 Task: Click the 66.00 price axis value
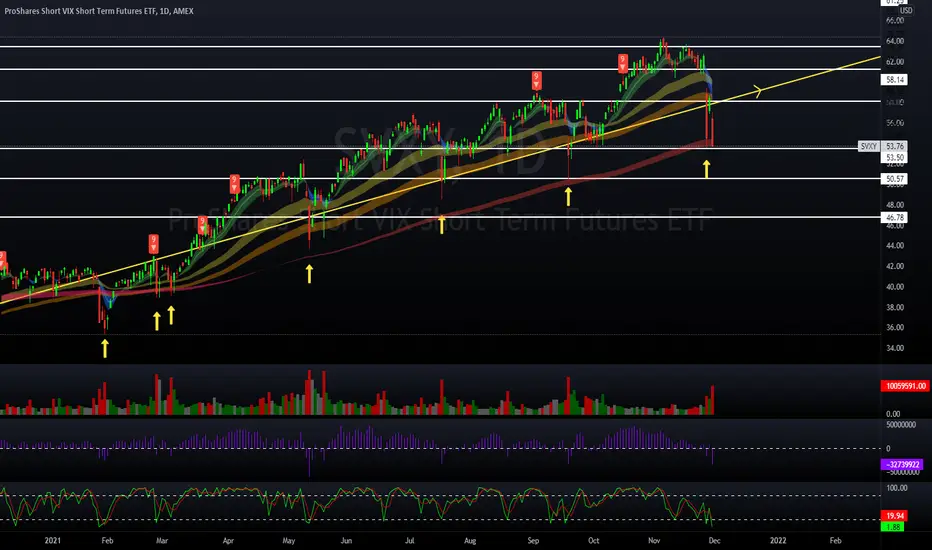(x=895, y=21)
